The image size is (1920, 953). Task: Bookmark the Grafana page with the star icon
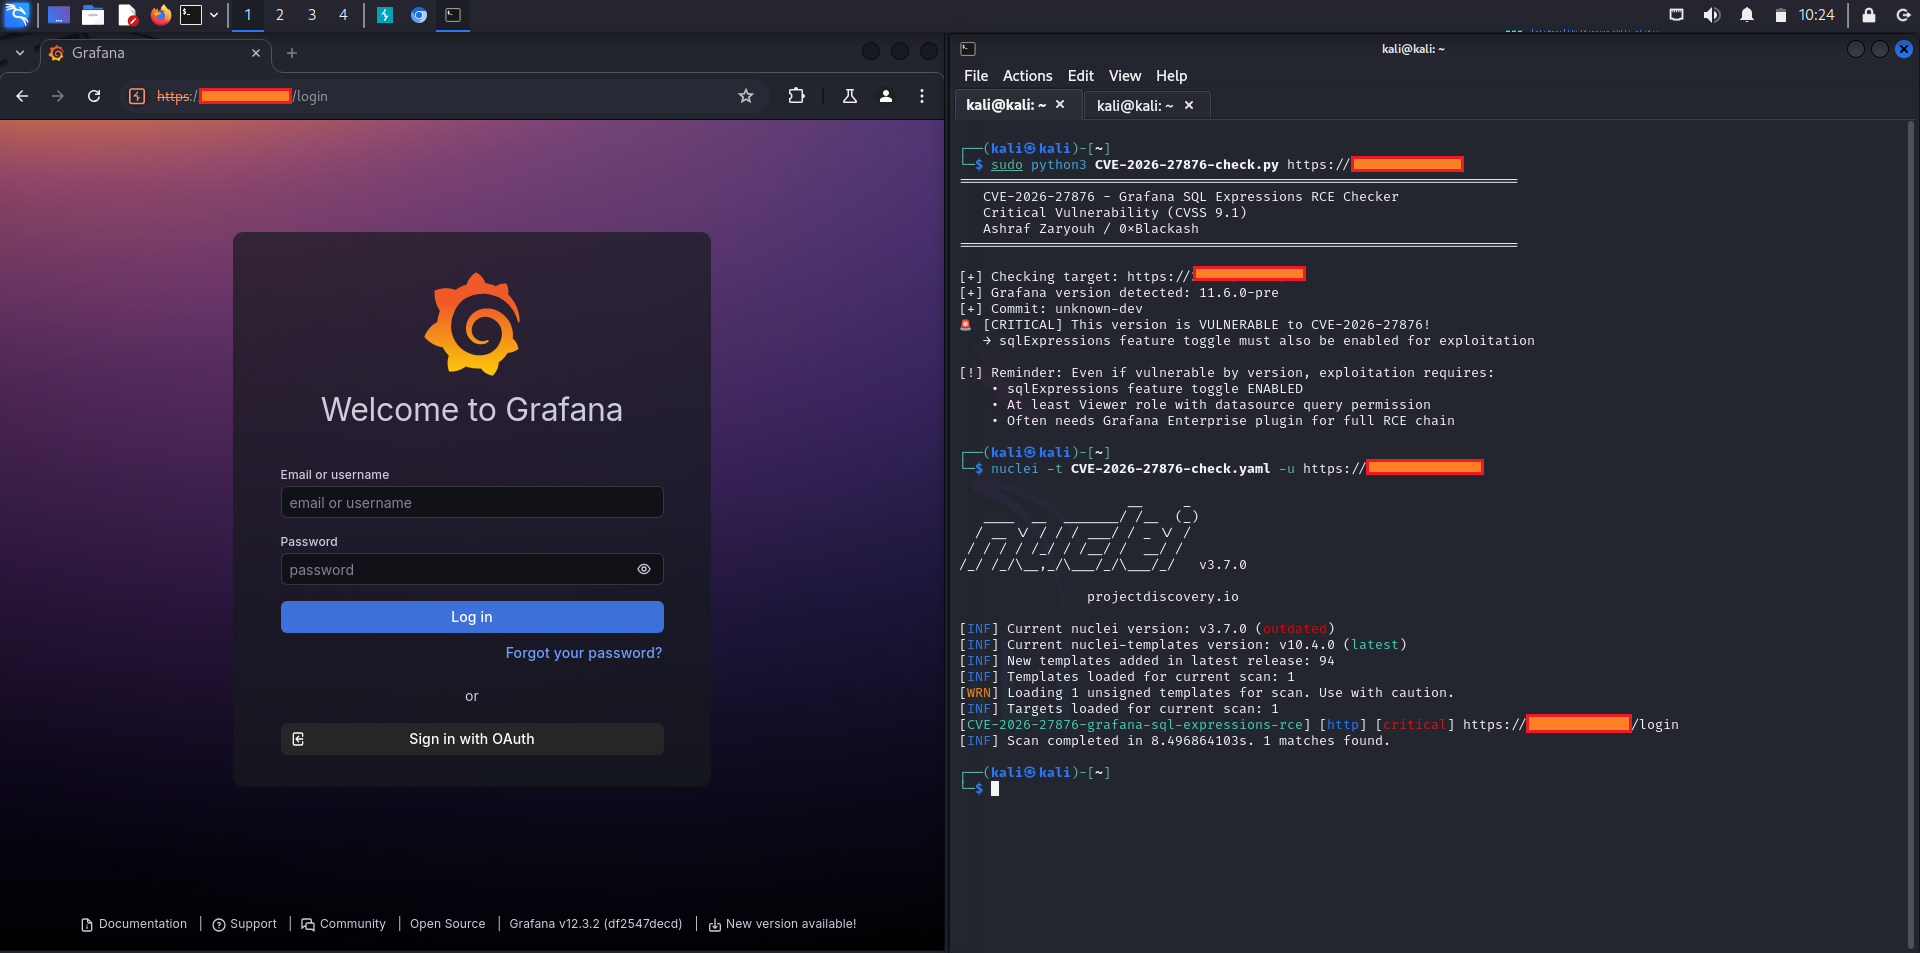(x=745, y=96)
